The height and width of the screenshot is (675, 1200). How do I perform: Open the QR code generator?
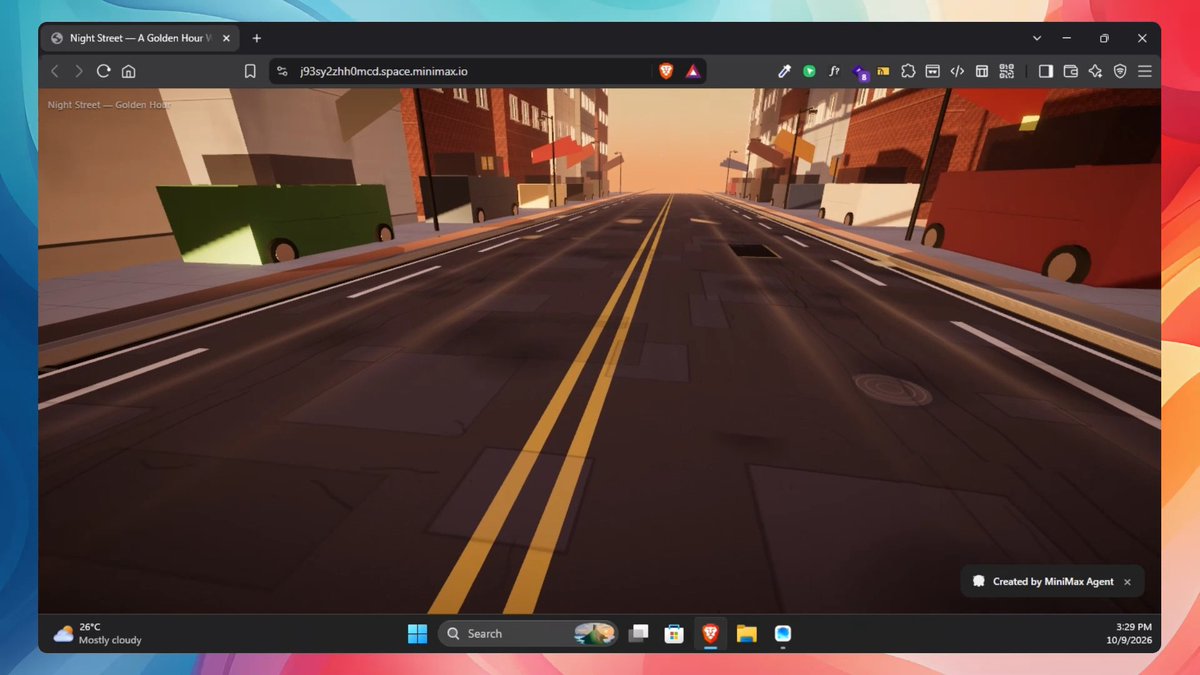point(1006,71)
